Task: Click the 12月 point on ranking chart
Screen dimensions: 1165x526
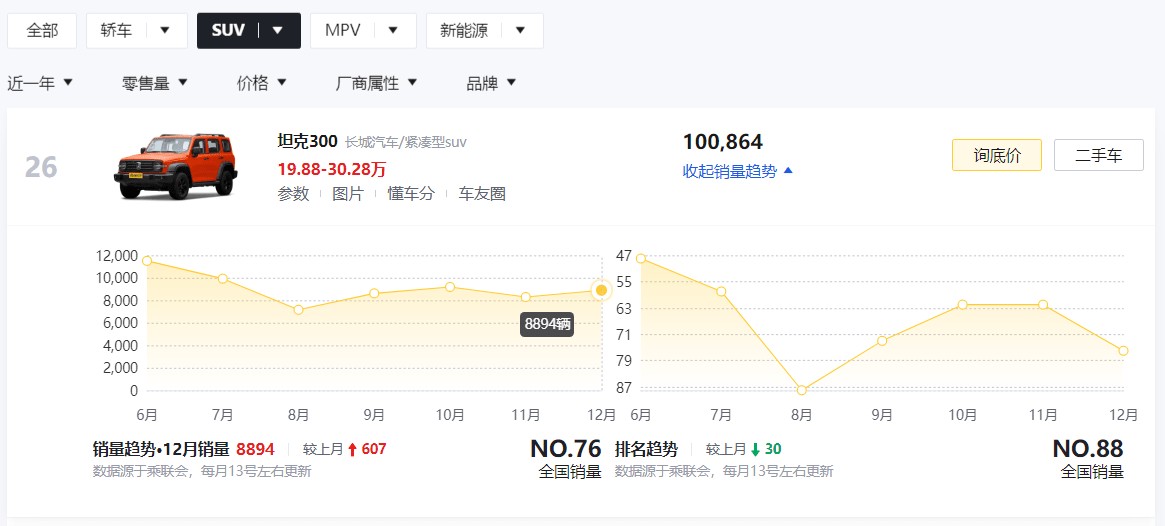Action: click(1123, 351)
